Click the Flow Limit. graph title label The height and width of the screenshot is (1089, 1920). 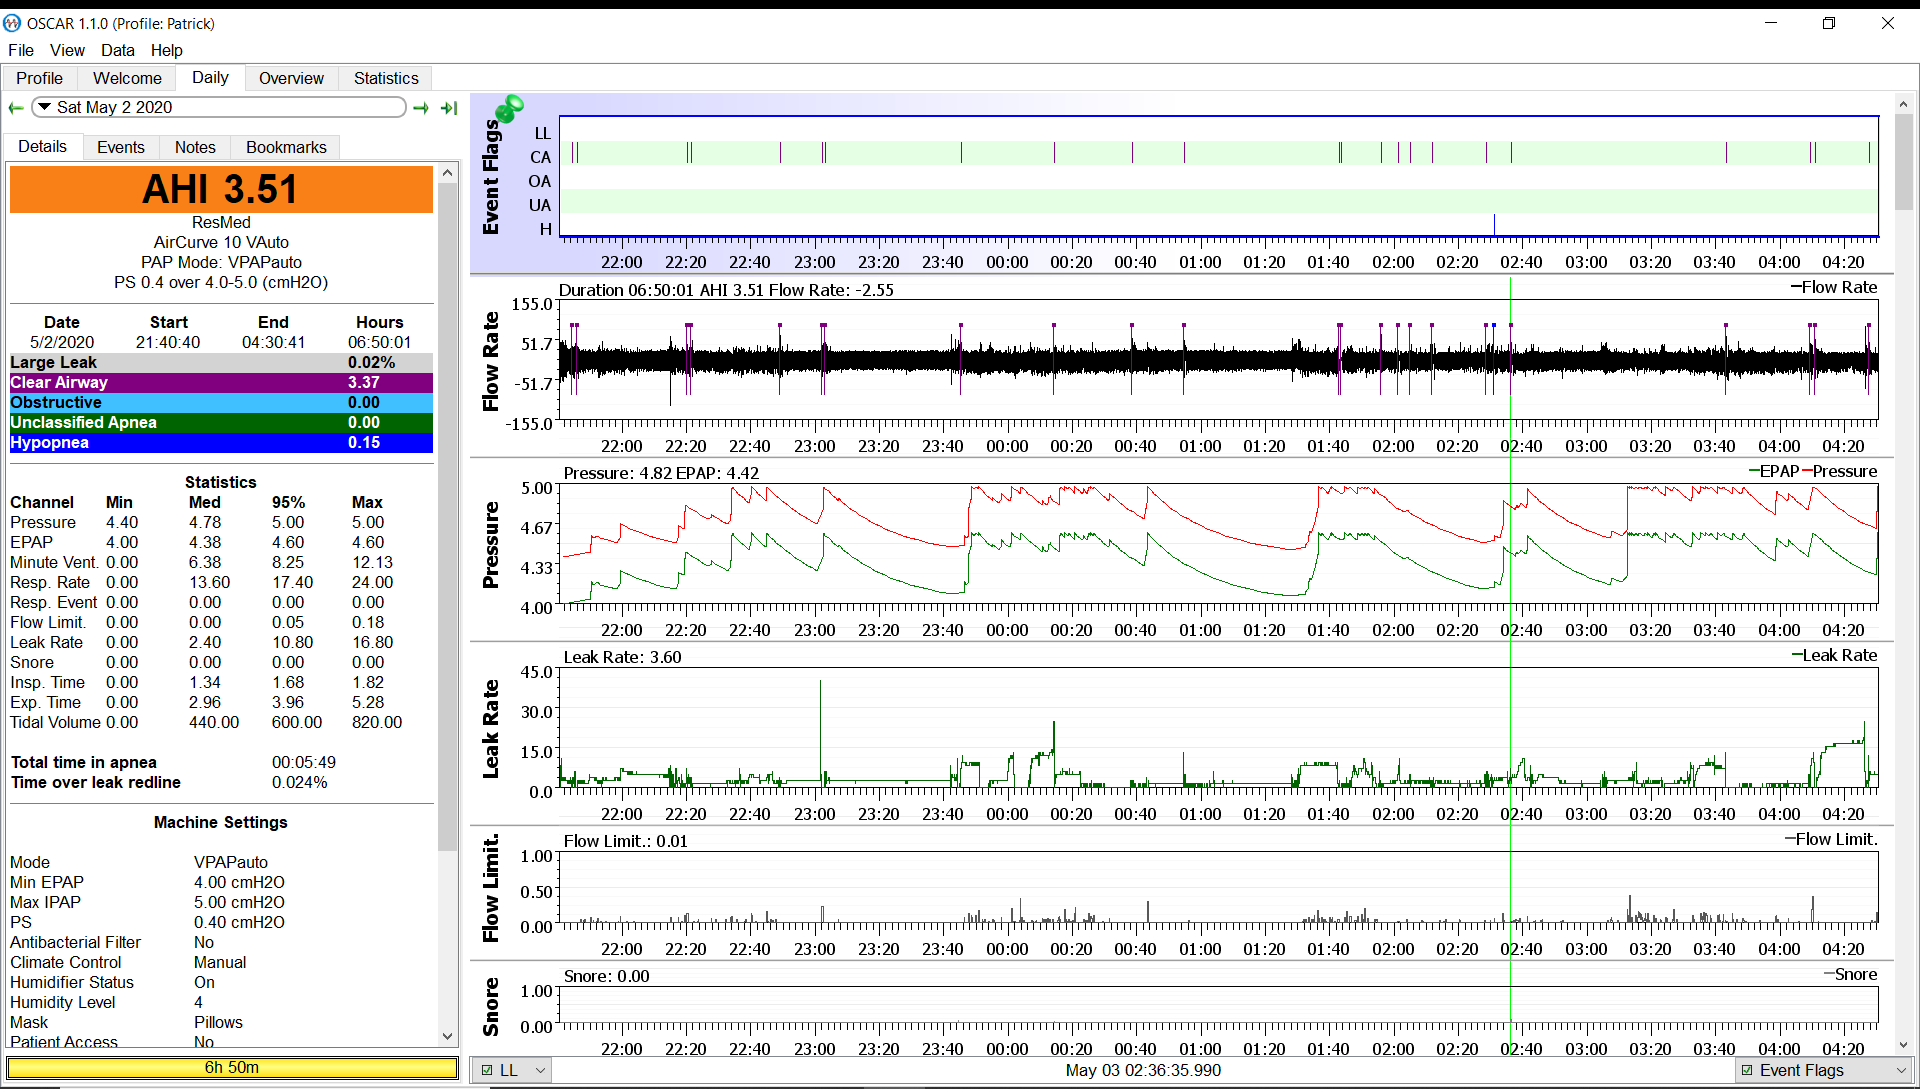click(x=490, y=889)
